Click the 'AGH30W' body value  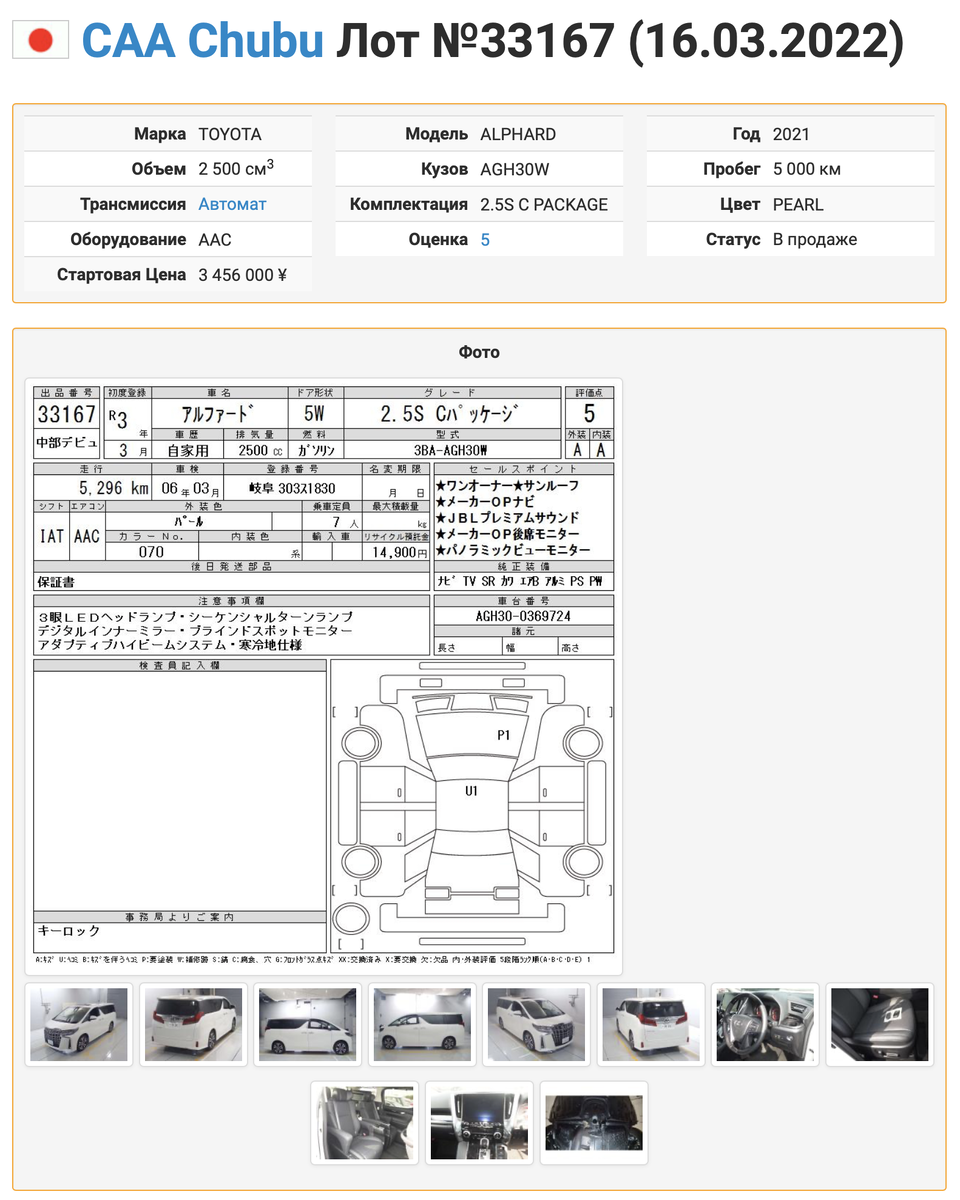[x=514, y=169]
